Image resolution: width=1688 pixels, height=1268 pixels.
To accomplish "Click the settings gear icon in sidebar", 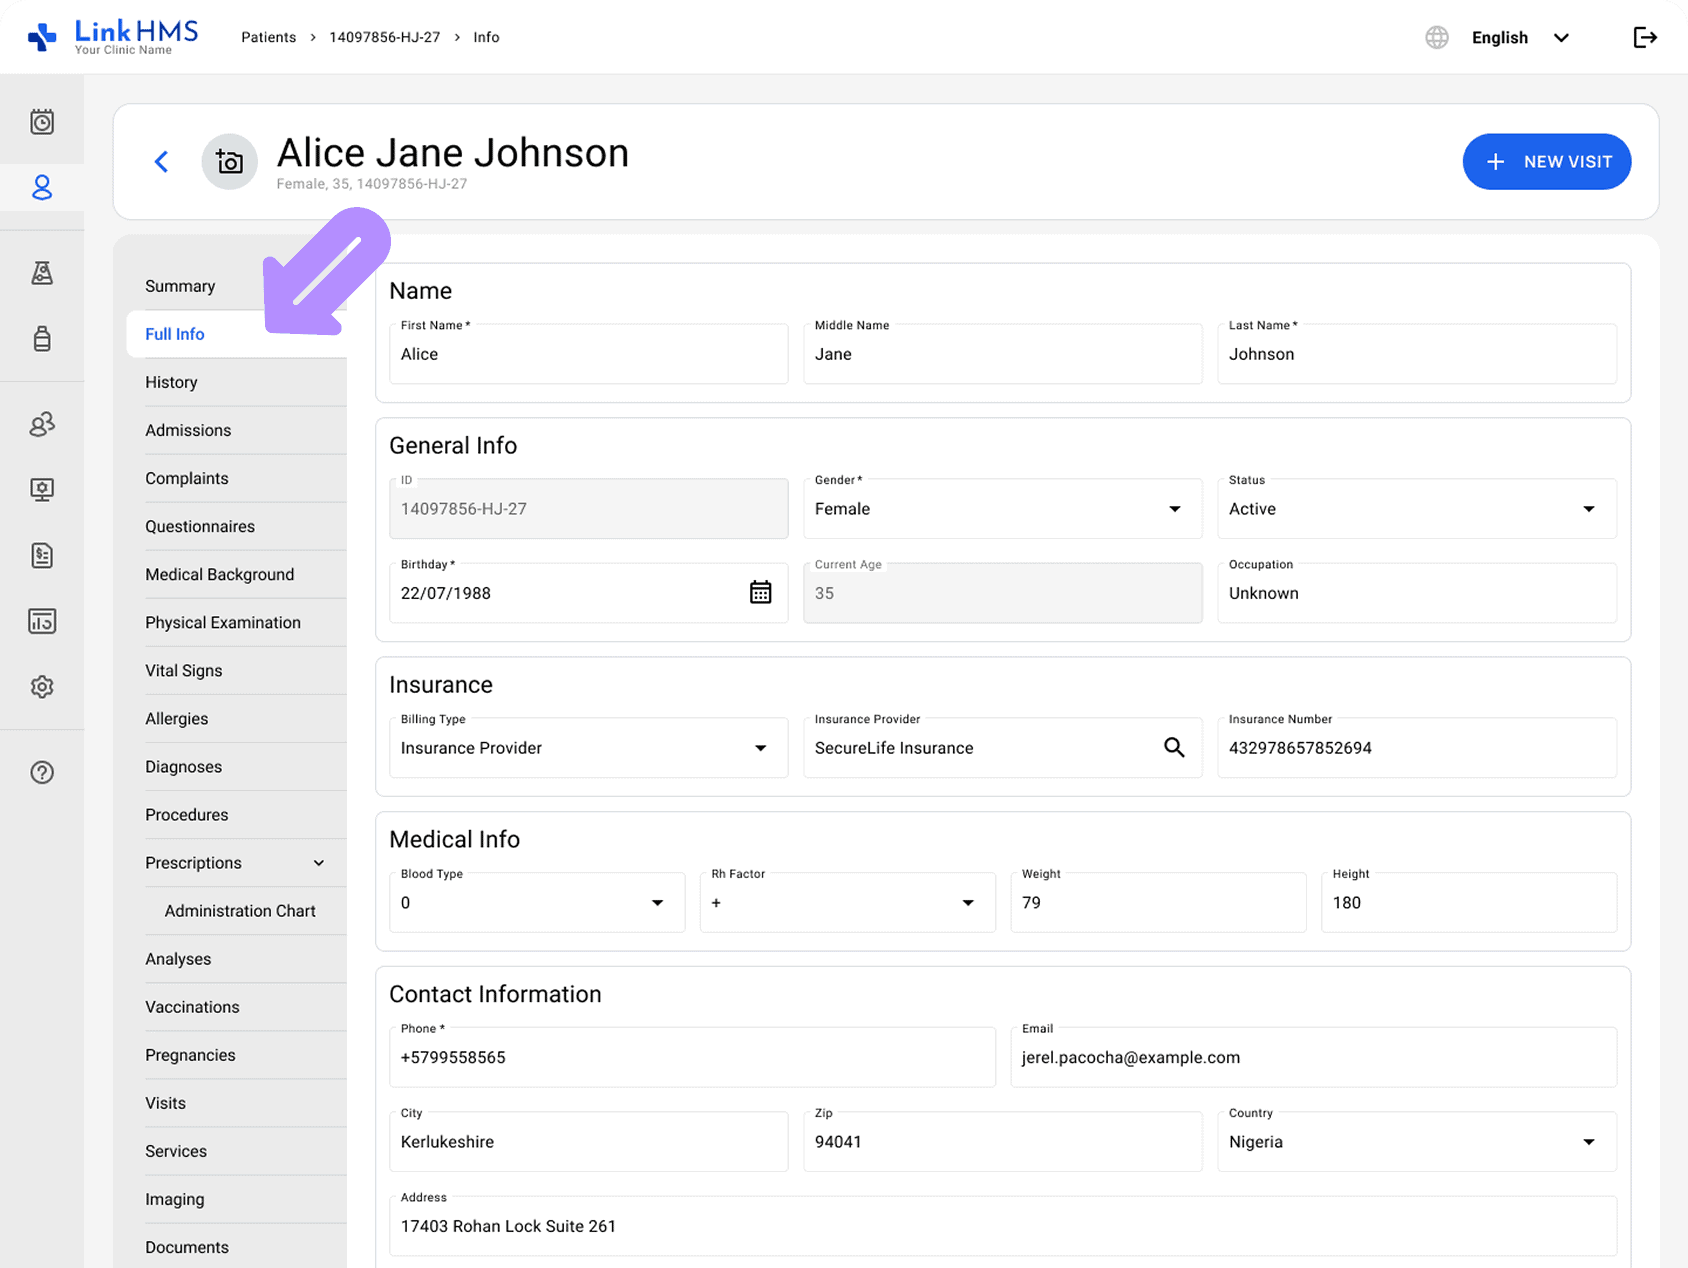I will (x=42, y=687).
